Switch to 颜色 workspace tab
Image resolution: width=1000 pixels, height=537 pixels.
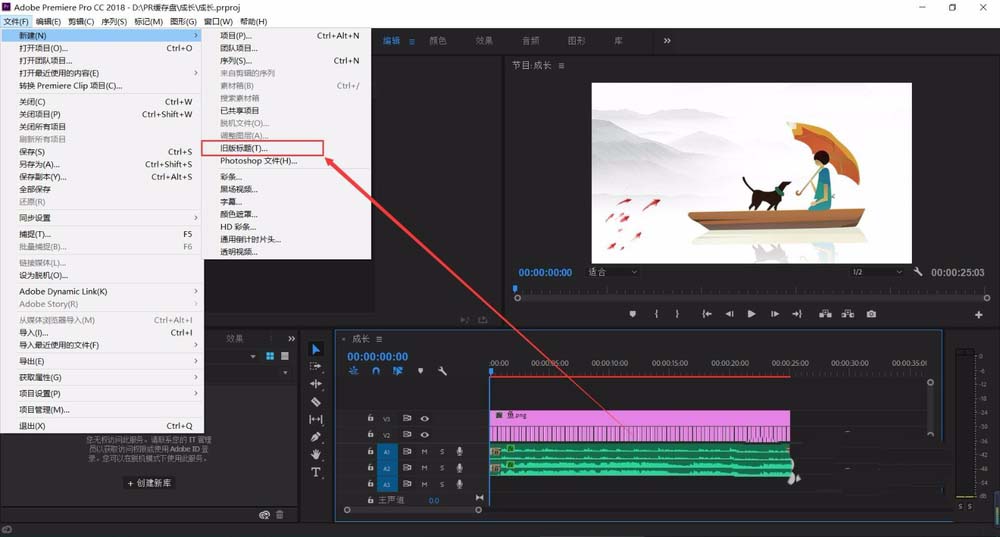[x=438, y=40]
